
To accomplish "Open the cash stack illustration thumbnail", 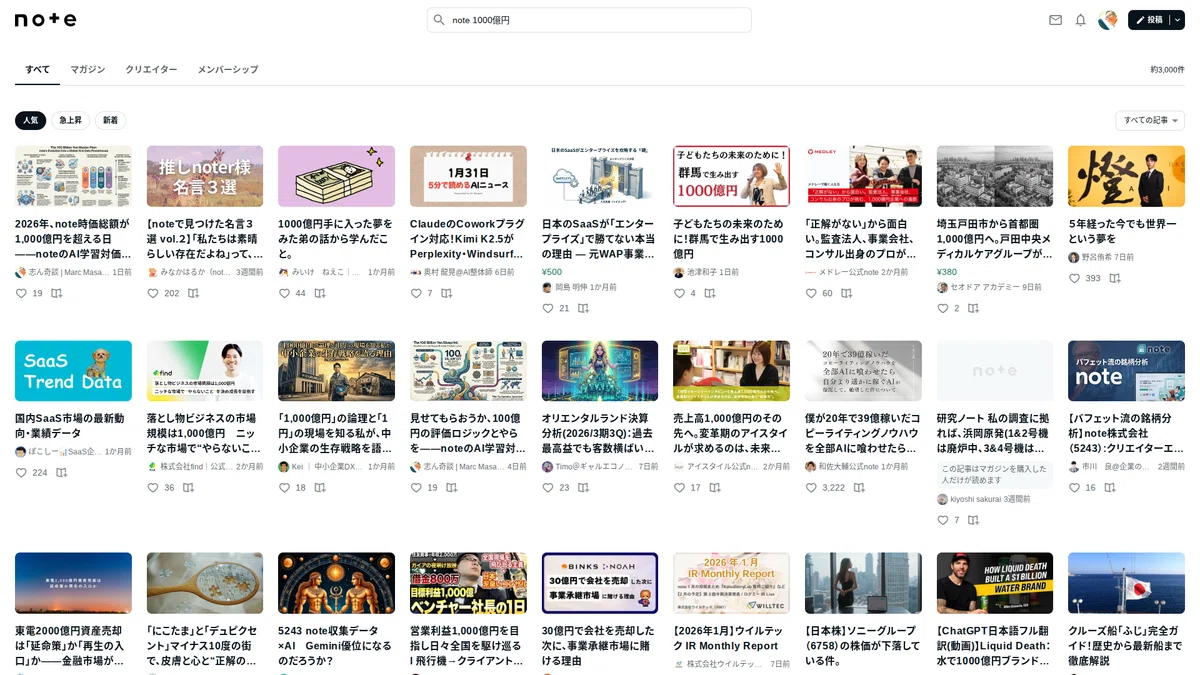I will click(336, 176).
